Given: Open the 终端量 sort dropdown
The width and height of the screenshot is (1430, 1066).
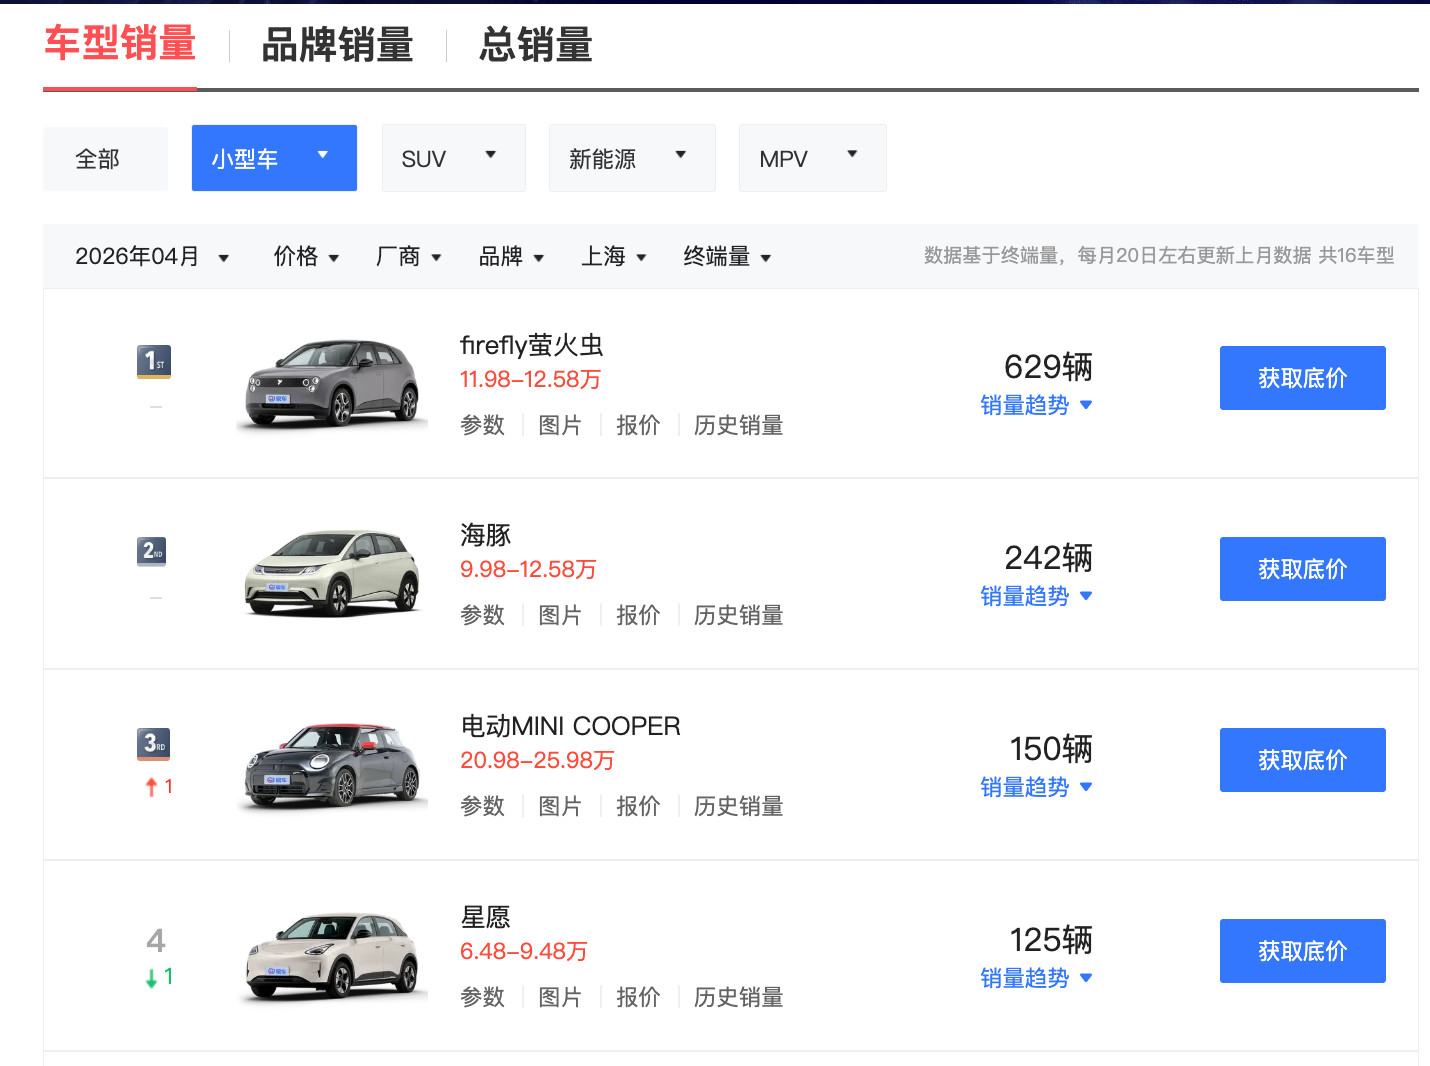Looking at the screenshot, I should [x=727, y=257].
